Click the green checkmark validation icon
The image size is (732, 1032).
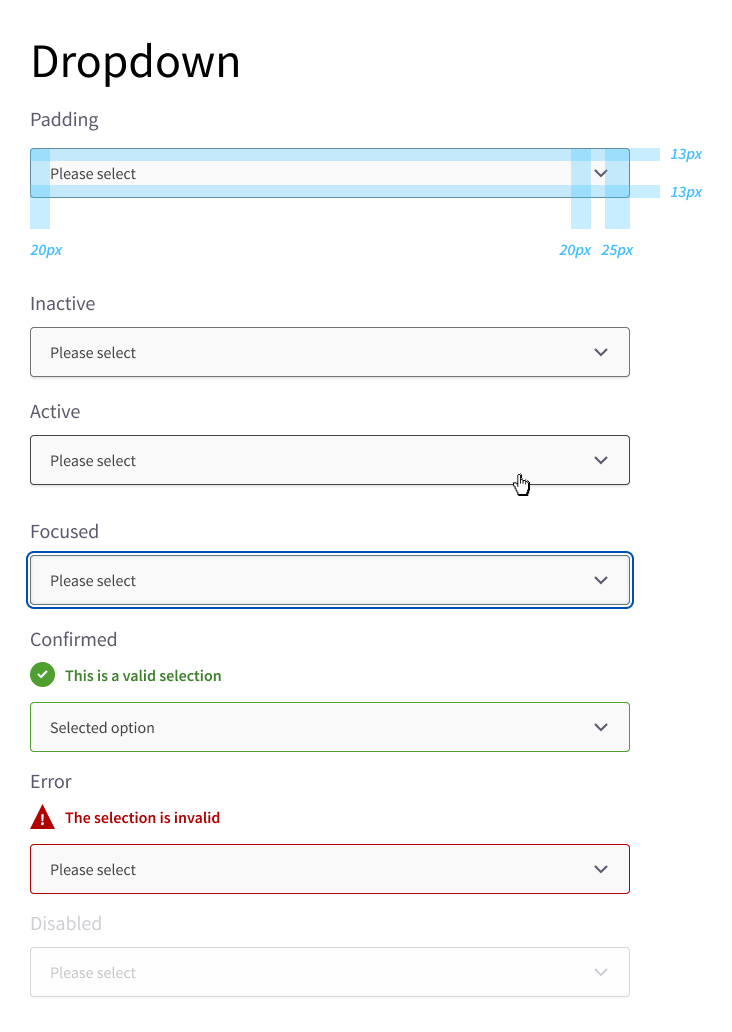coord(43,675)
